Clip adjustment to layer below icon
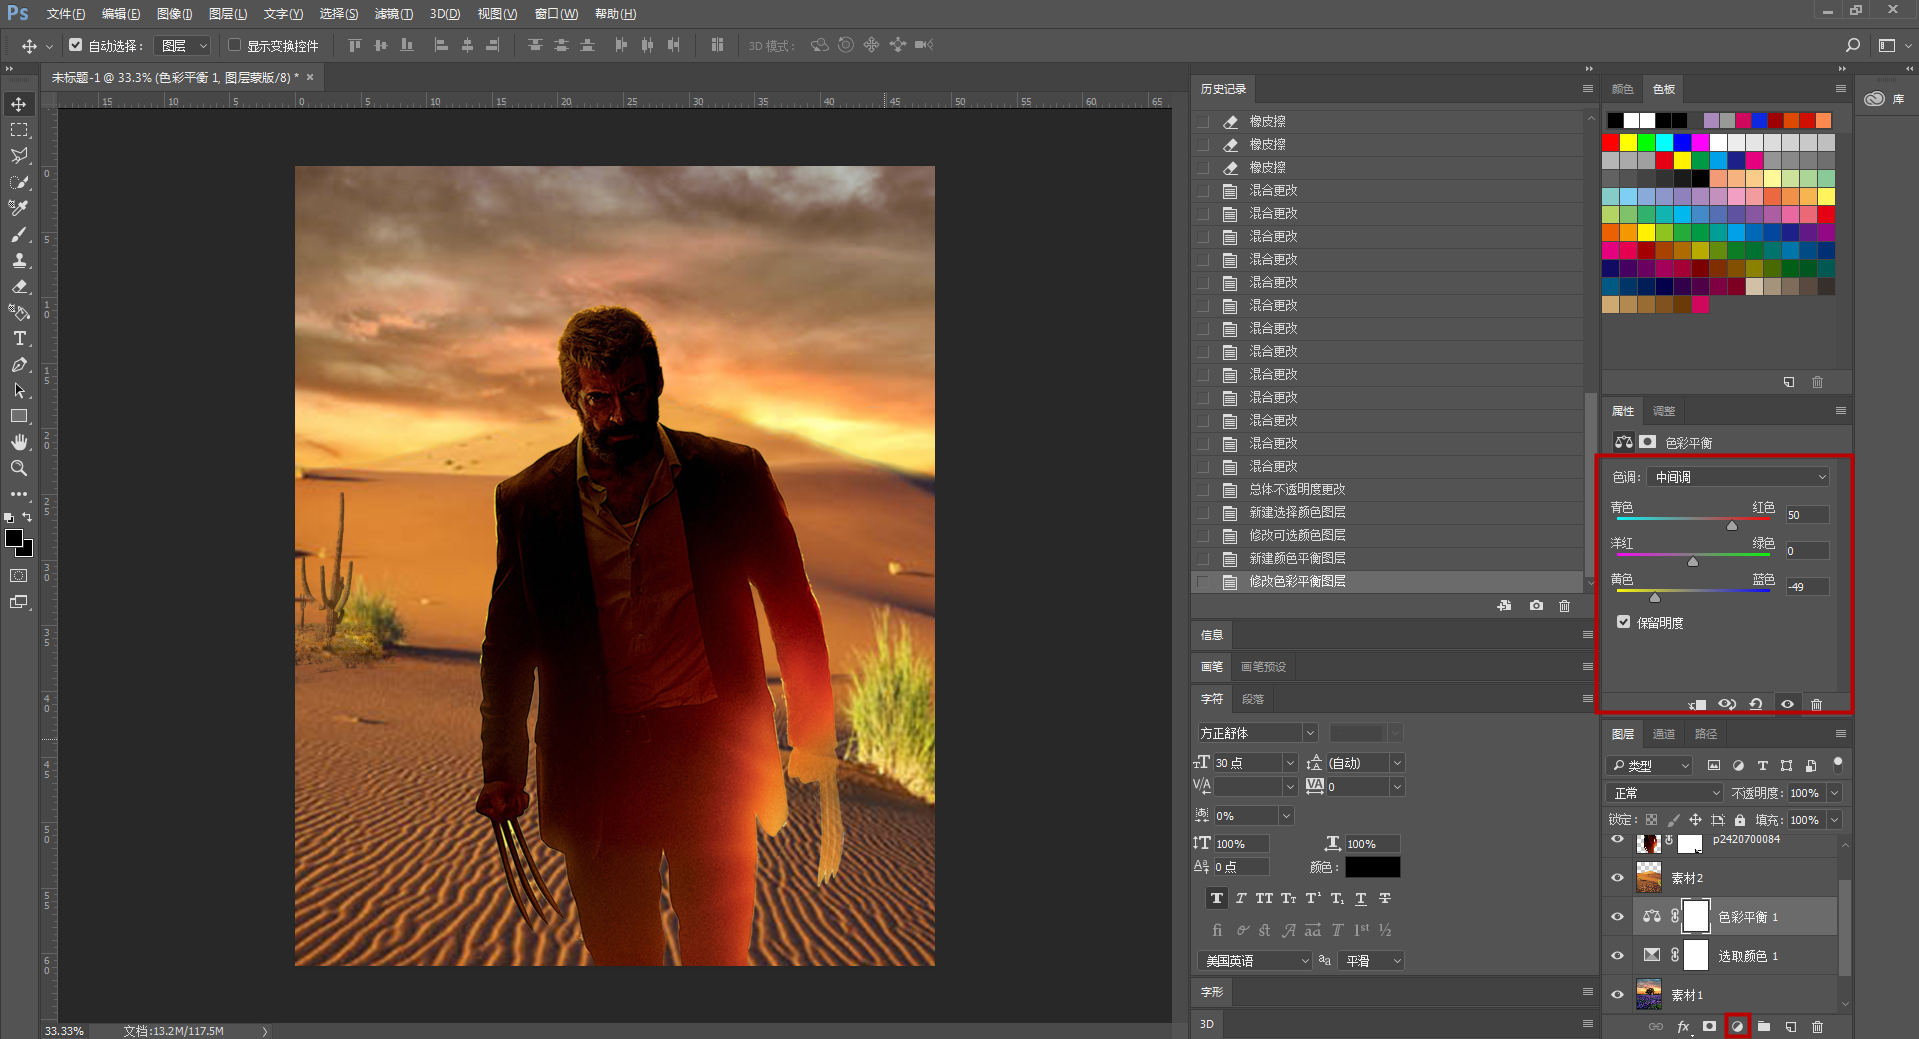 1697,704
